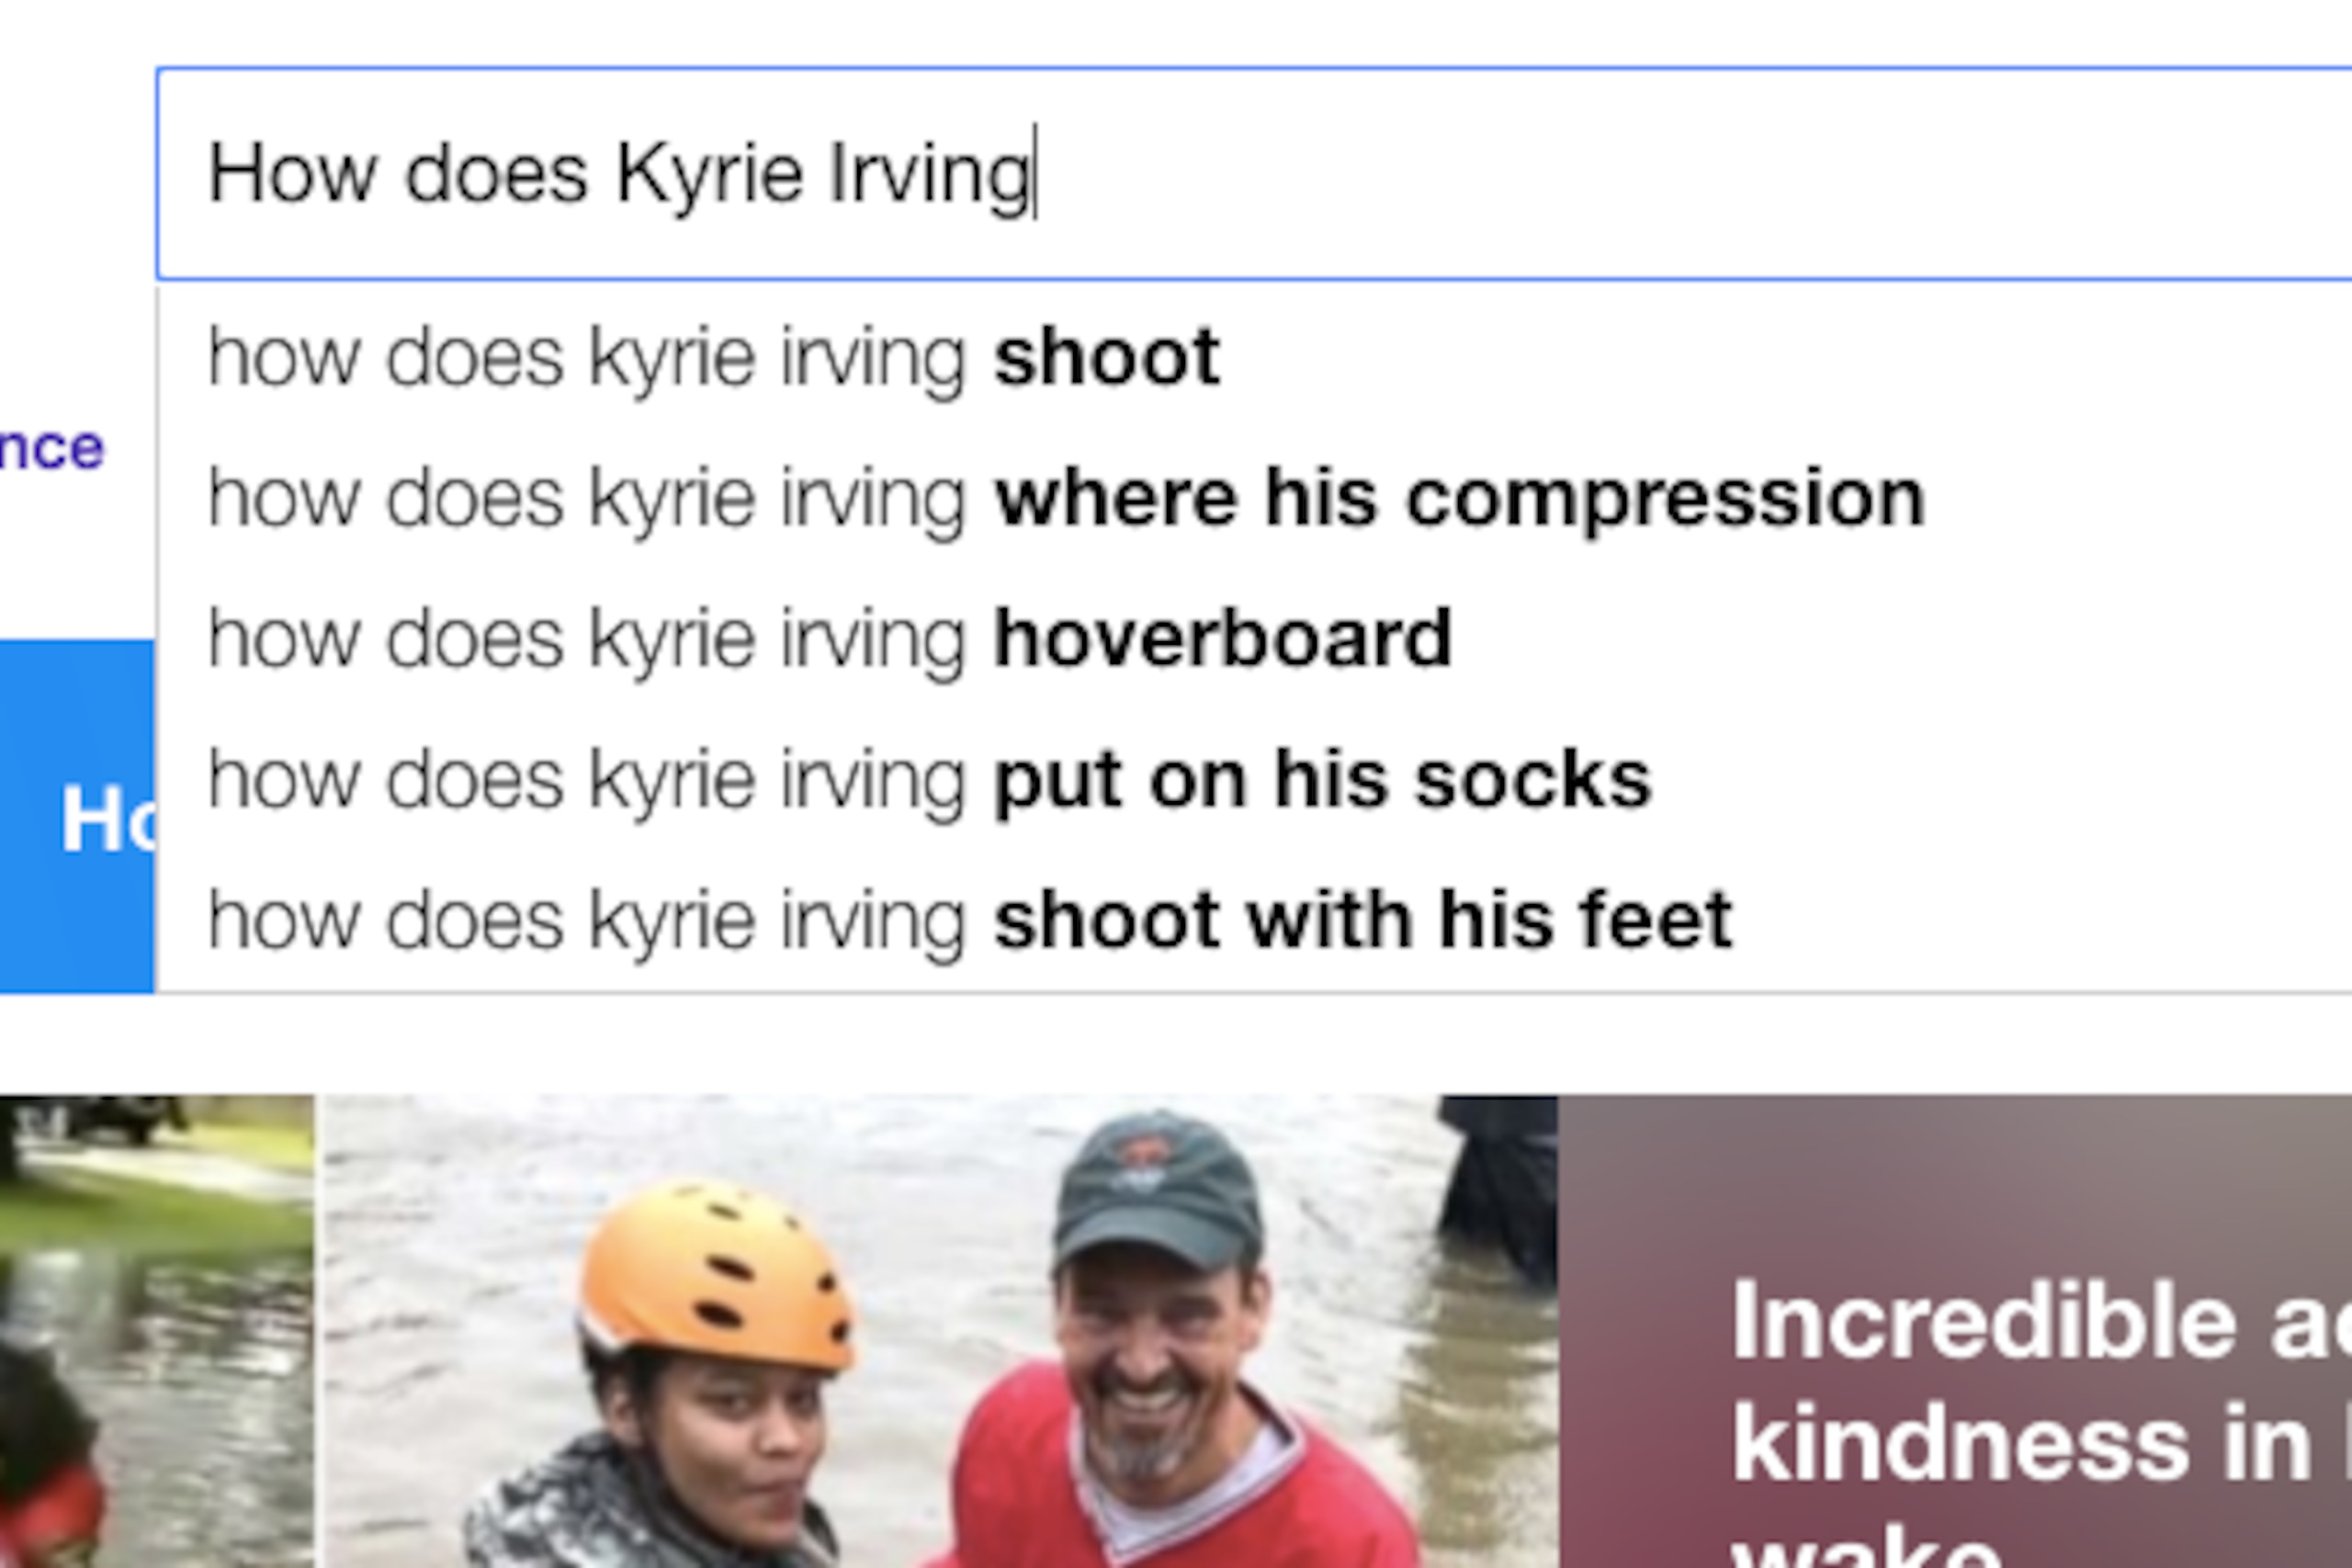Pick the 'hoverboard' autocomplete suggestion
Viewport: 2352px width, 1568px height.
coord(1254,639)
